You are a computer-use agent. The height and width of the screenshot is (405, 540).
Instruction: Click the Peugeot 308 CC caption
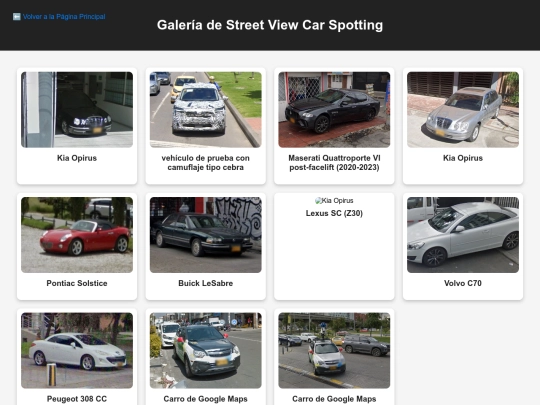point(77,399)
